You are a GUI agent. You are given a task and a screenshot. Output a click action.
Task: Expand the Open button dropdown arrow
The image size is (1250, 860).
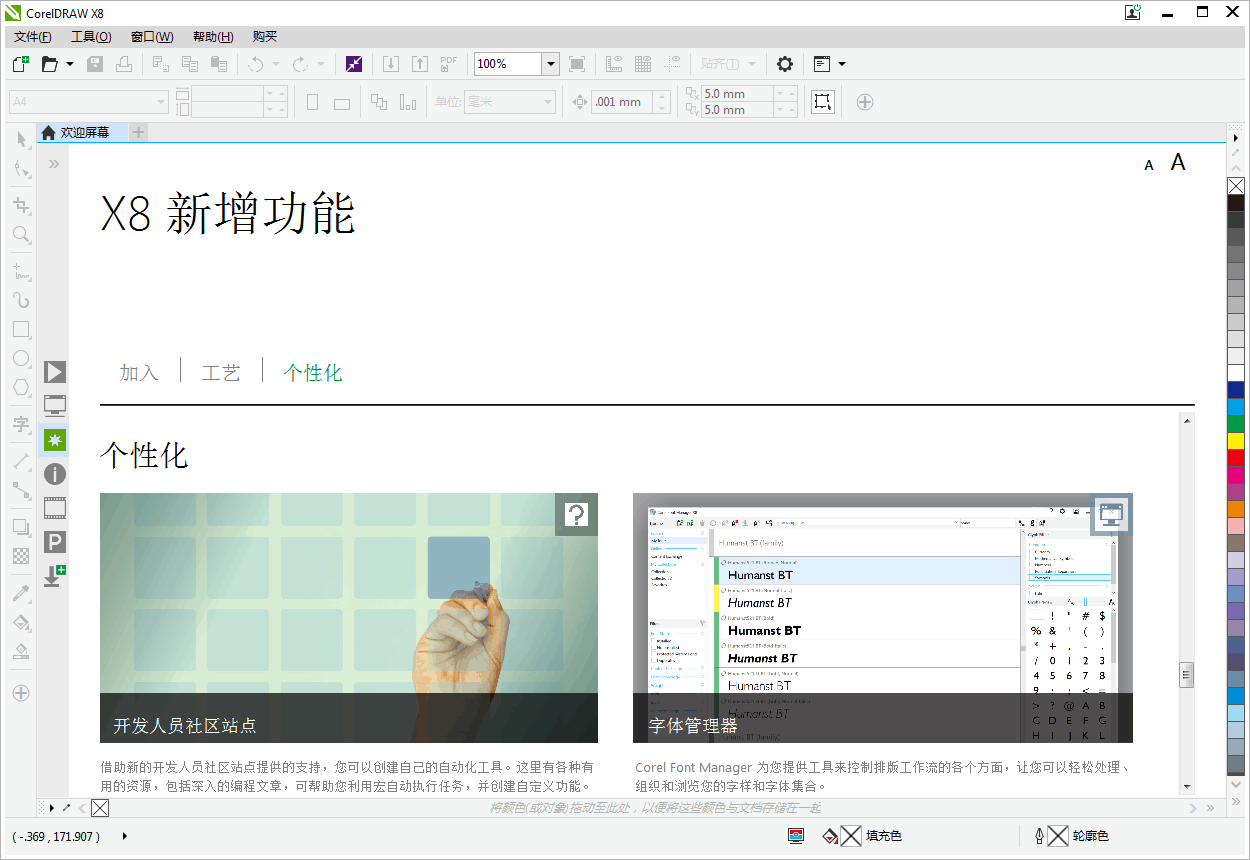70,64
